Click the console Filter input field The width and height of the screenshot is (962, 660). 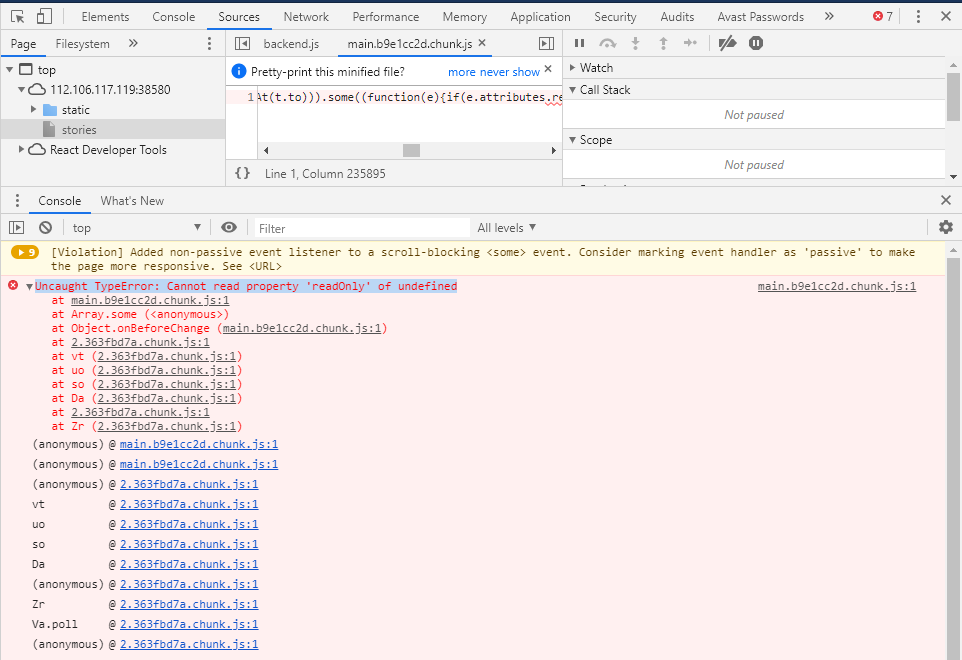[362, 228]
